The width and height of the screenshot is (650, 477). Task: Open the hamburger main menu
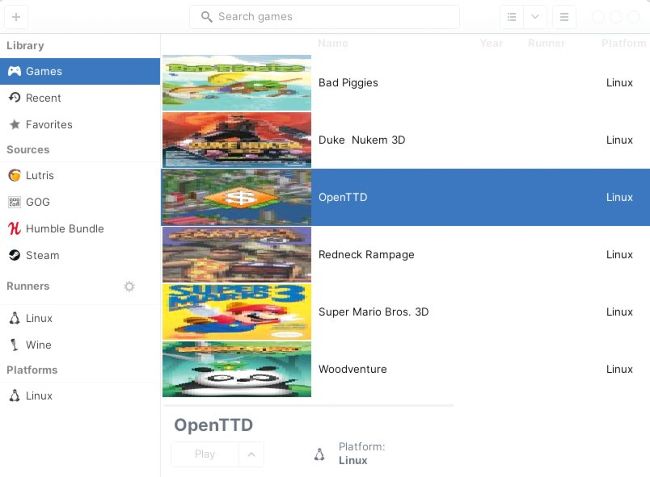pyautogui.click(x=564, y=17)
